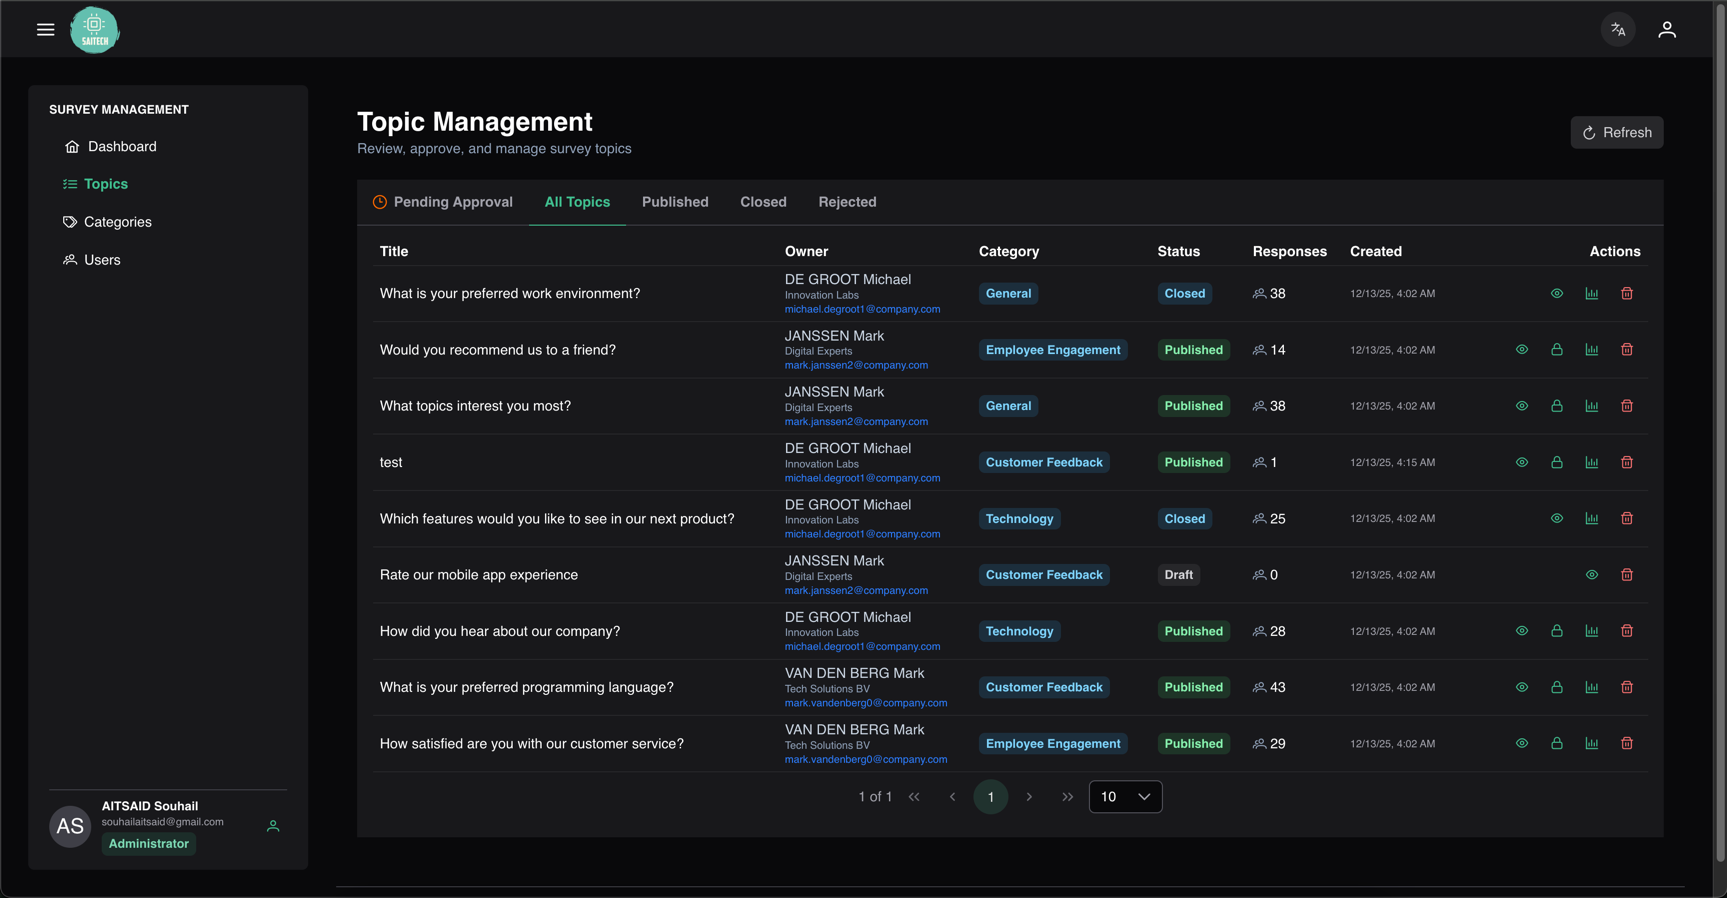
Task: Open statistics chart for the 'test' topic
Action: 1592,463
